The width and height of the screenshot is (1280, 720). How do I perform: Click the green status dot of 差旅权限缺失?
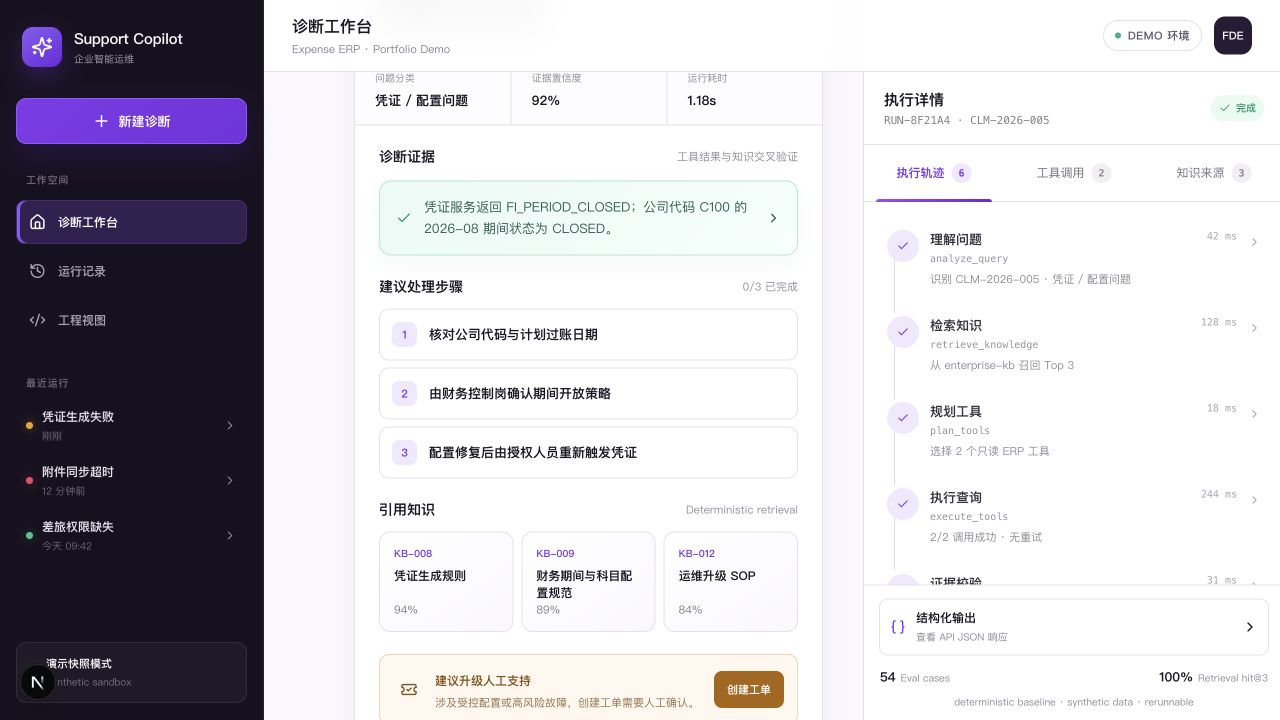tap(29, 536)
